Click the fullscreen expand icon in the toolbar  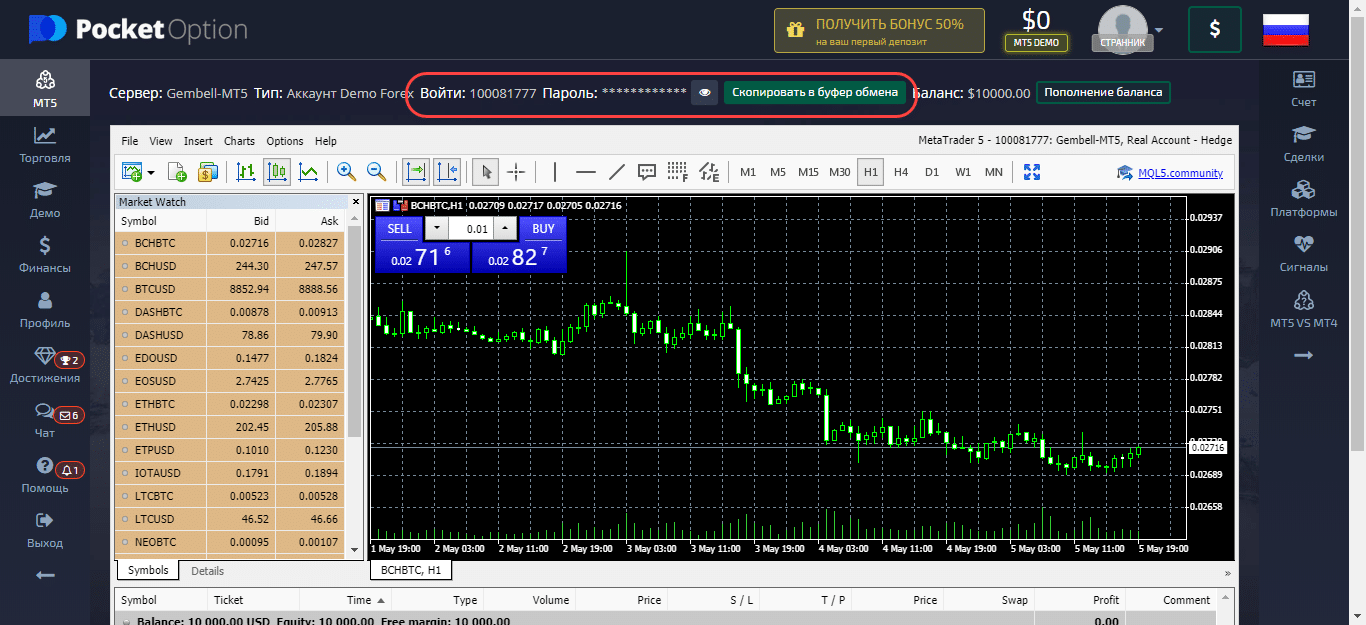coord(1033,172)
